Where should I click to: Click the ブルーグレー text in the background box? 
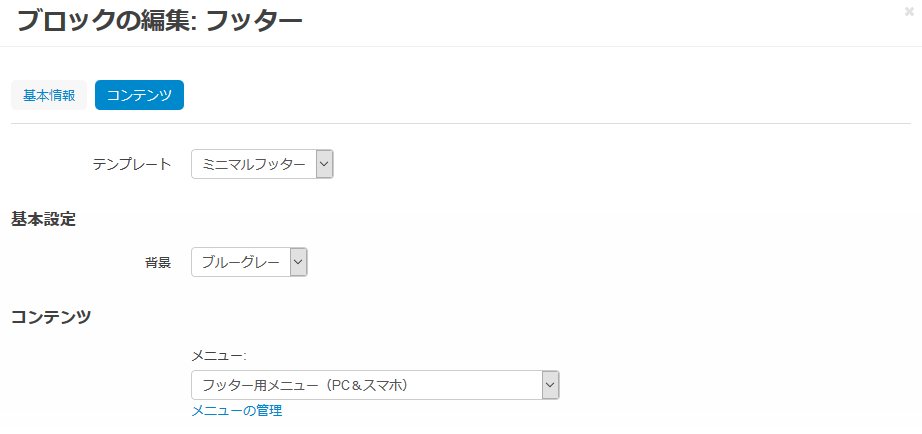(x=240, y=262)
